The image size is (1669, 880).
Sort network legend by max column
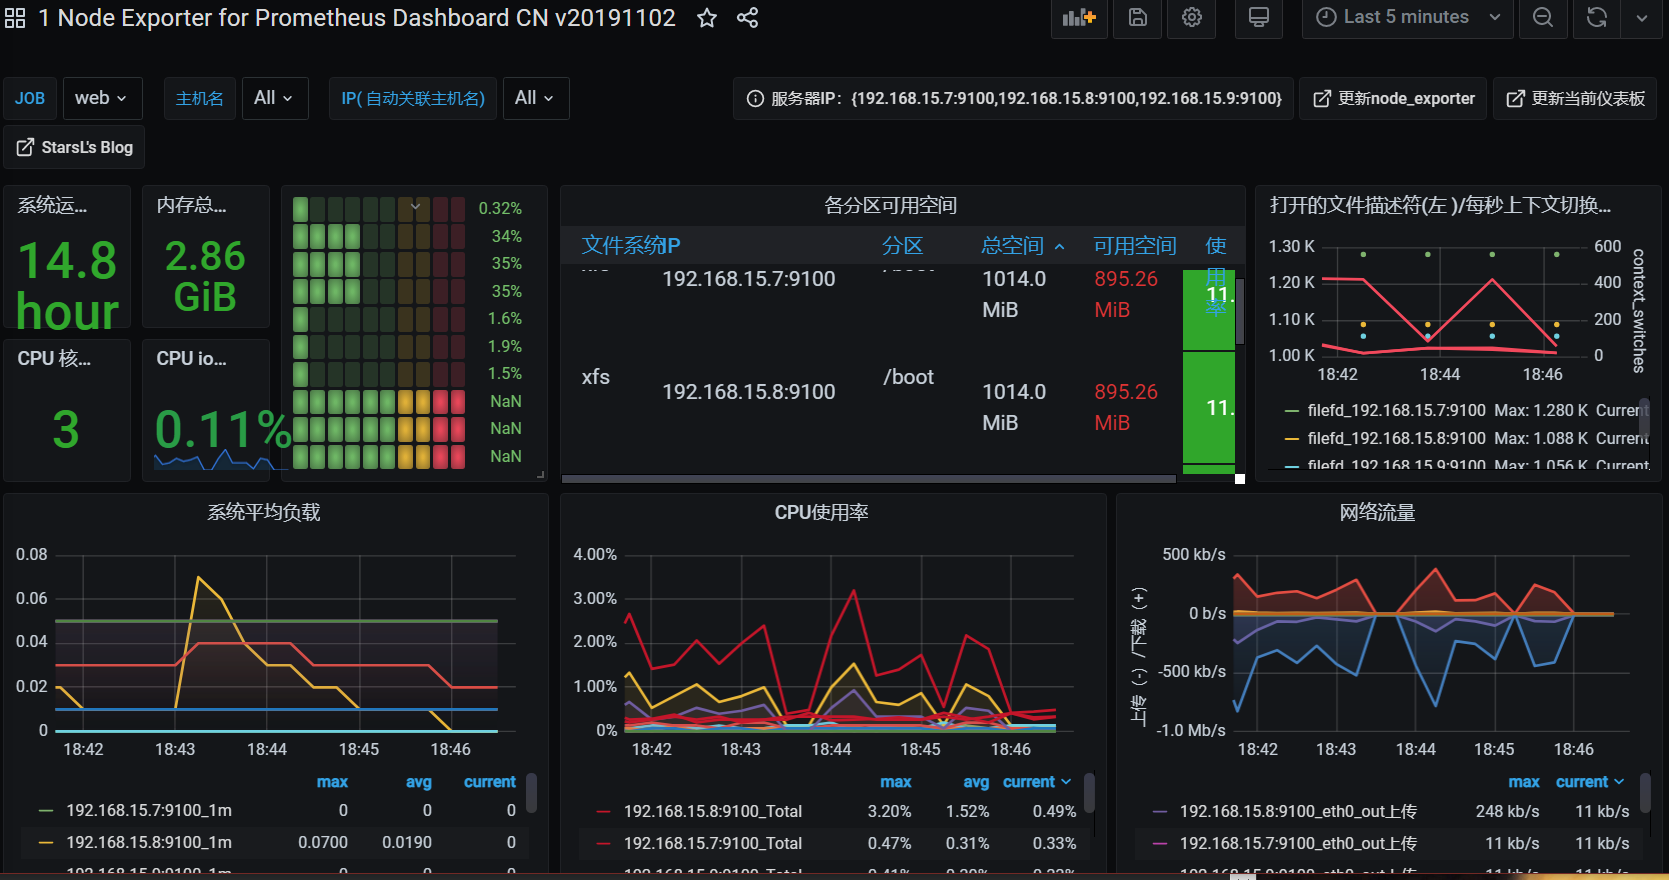(1524, 782)
